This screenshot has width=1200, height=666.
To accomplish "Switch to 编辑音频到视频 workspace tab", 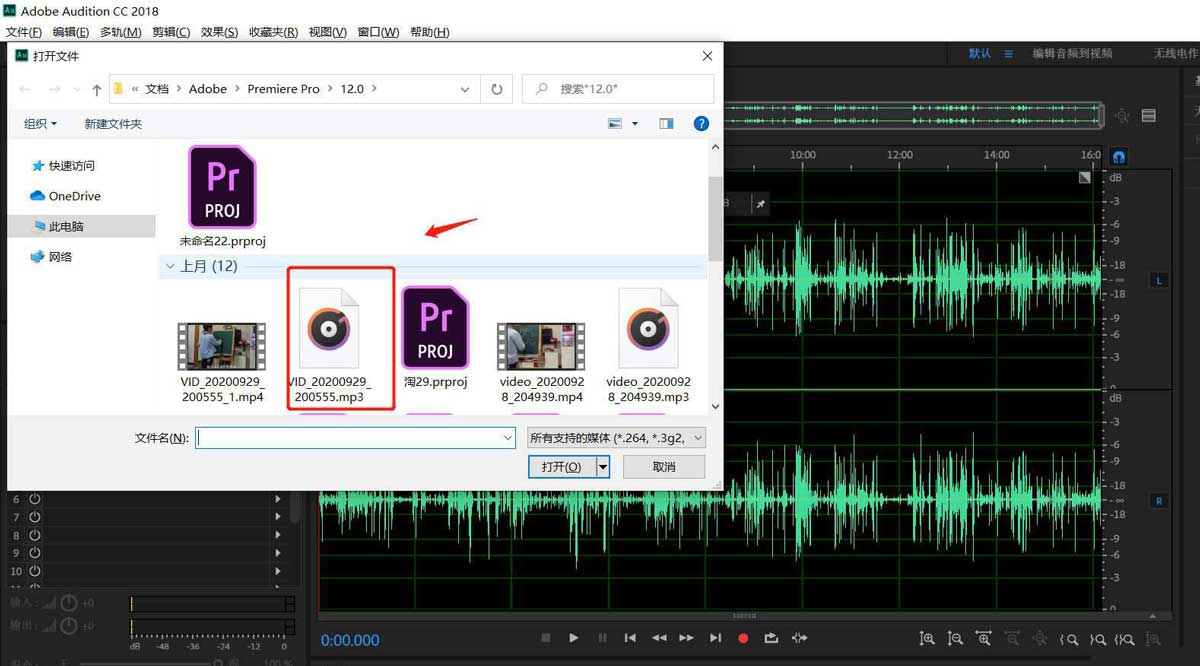I will 1072,53.
